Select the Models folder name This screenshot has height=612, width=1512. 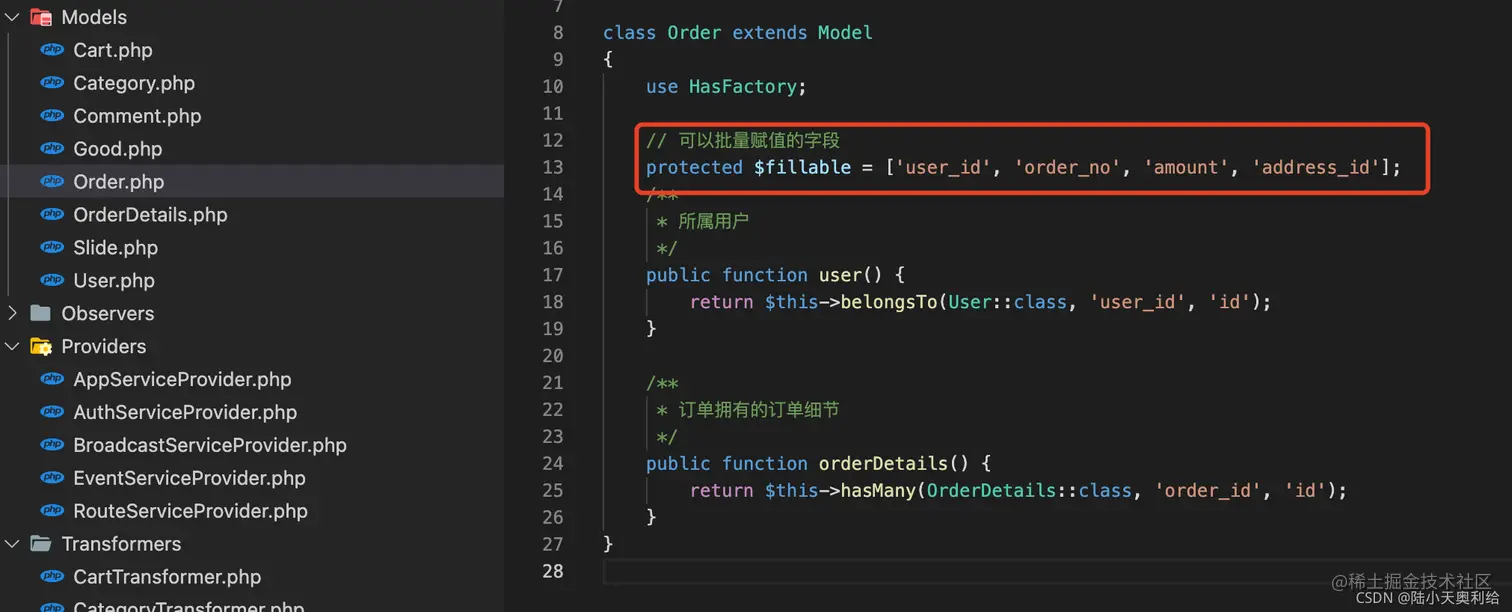[x=94, y=17]
